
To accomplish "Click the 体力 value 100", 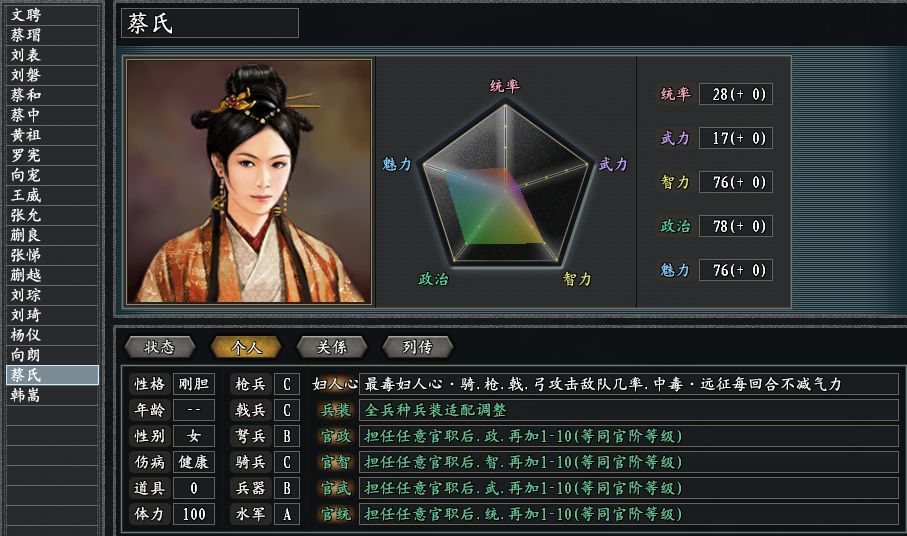I will coord(194,514).
